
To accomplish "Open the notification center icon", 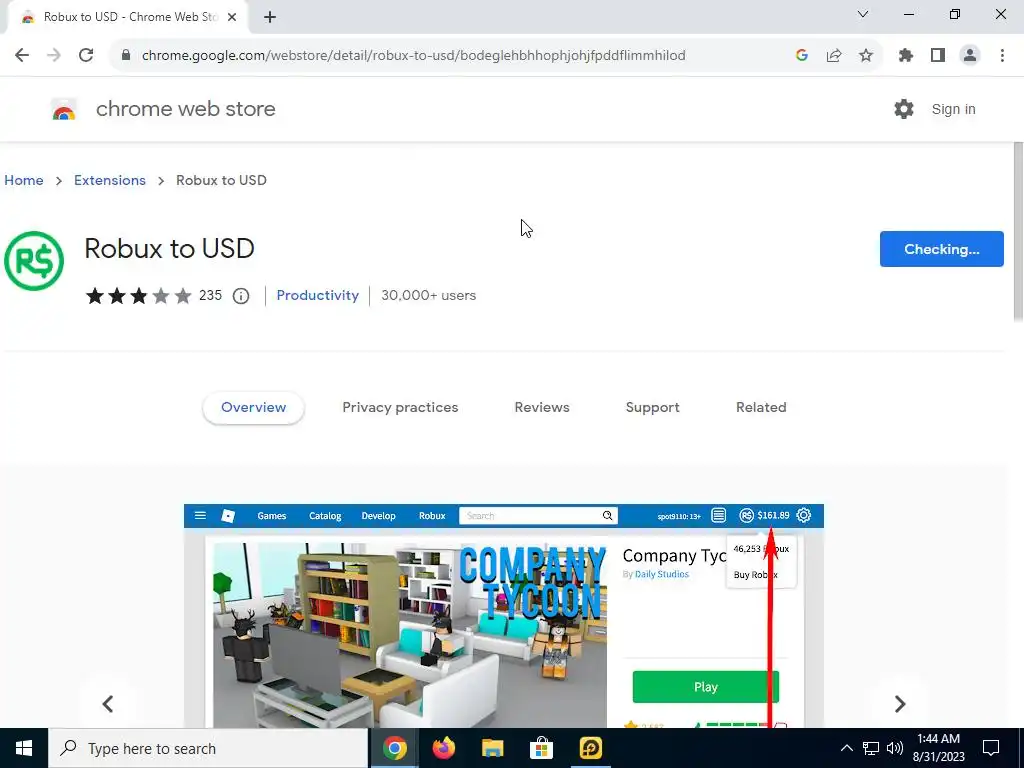I will coord(991,748).
